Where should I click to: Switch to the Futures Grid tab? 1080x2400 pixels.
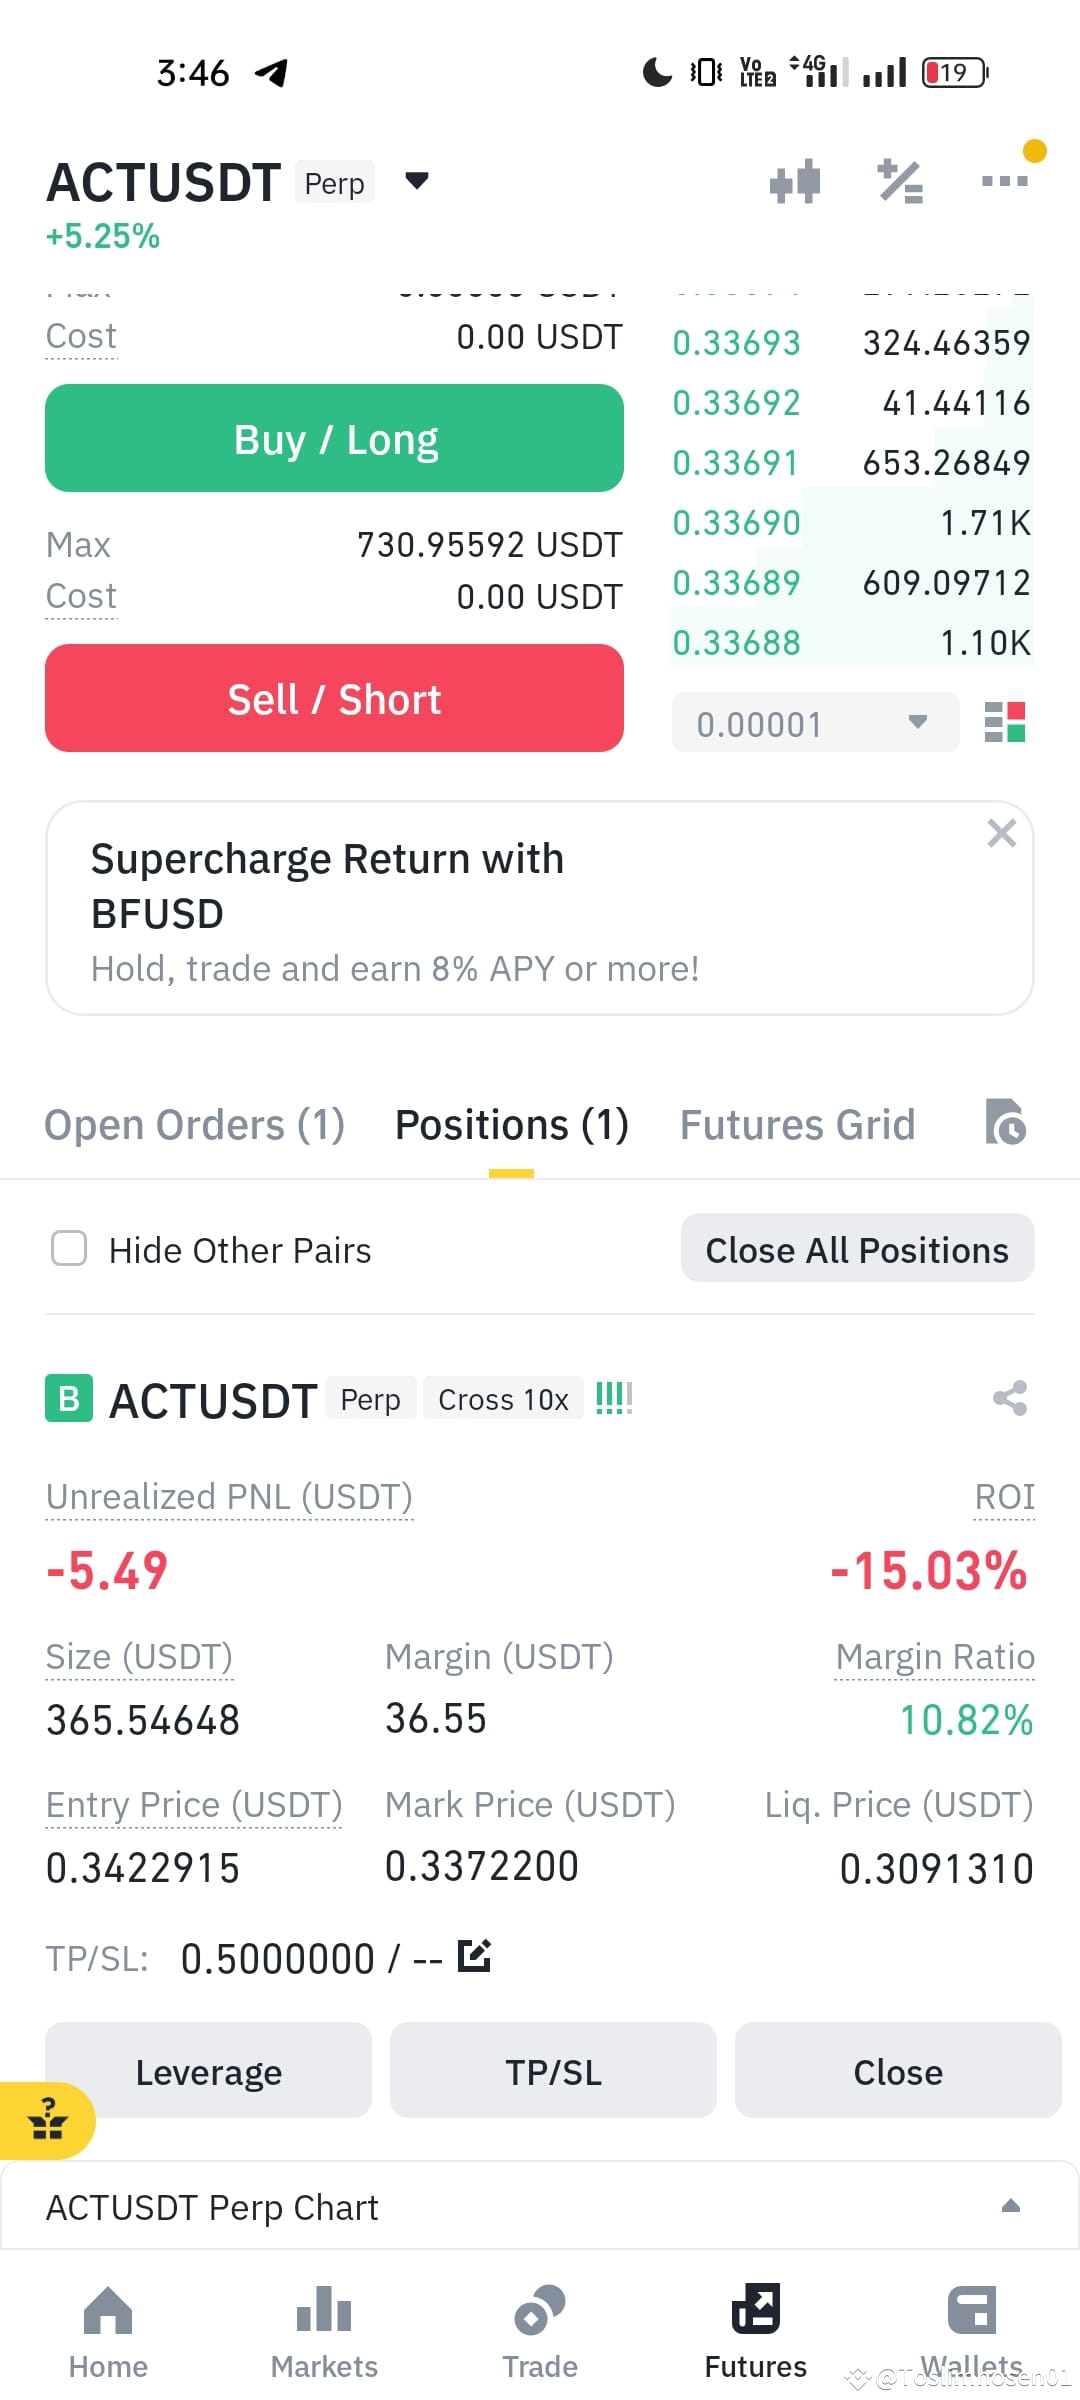point(797,1125)
